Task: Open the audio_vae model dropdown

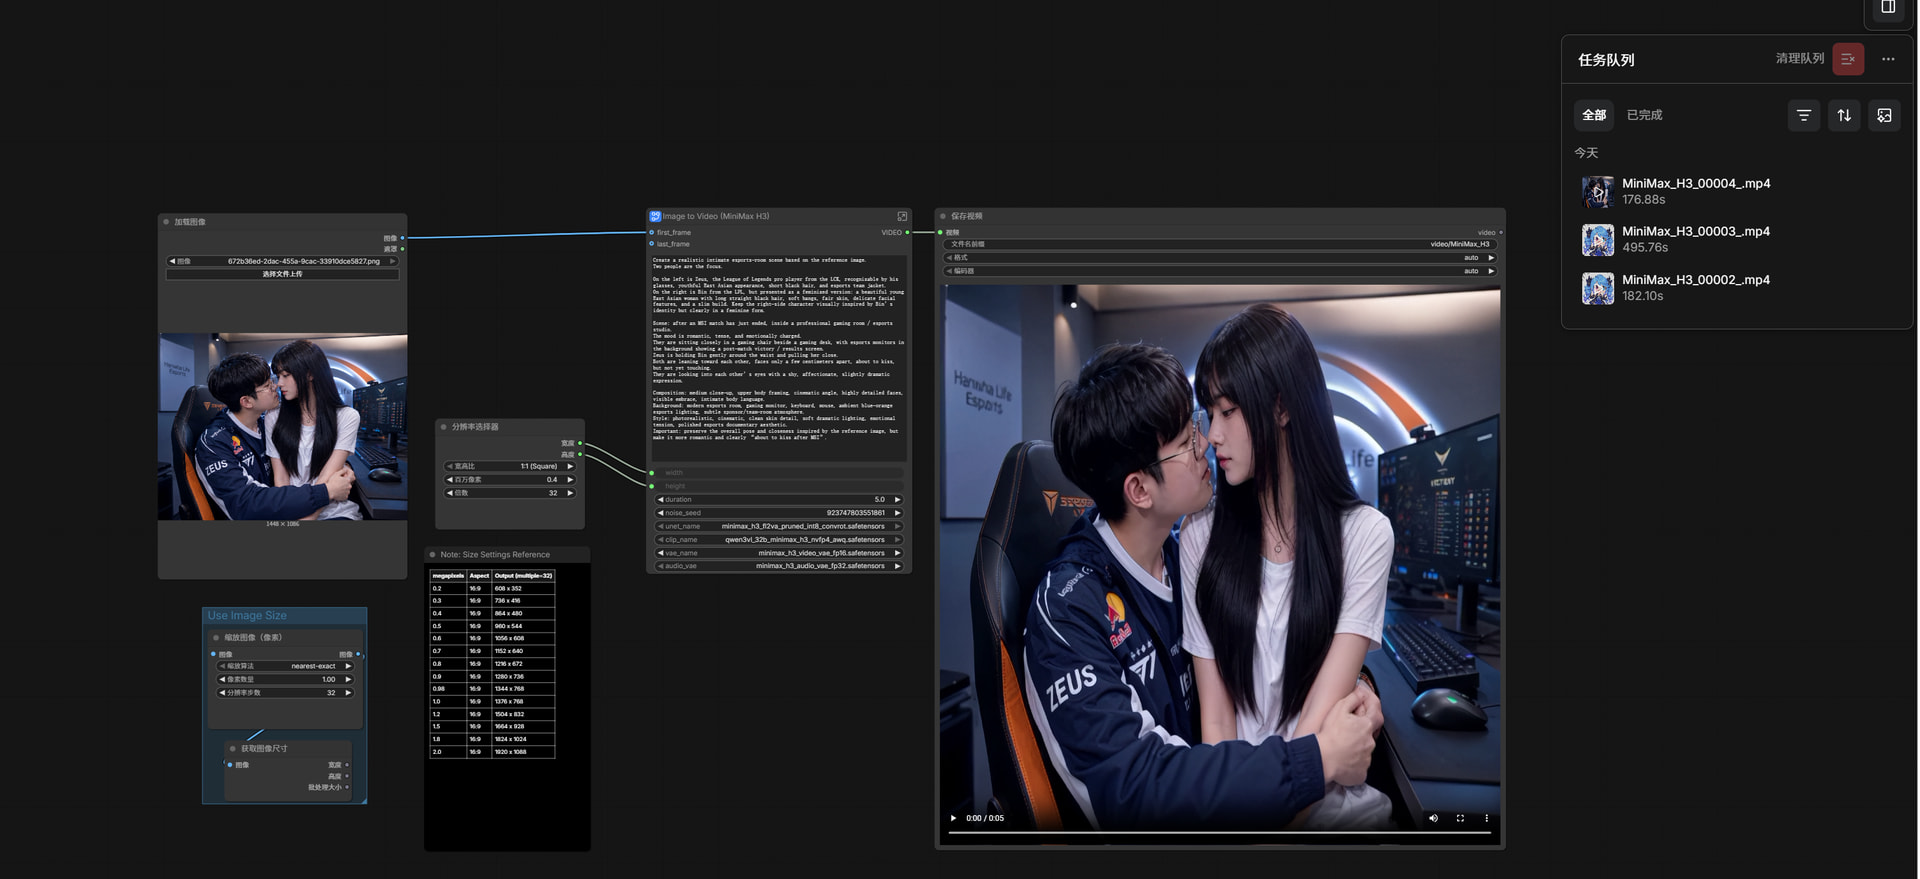Action: click(x=779, y=566)
